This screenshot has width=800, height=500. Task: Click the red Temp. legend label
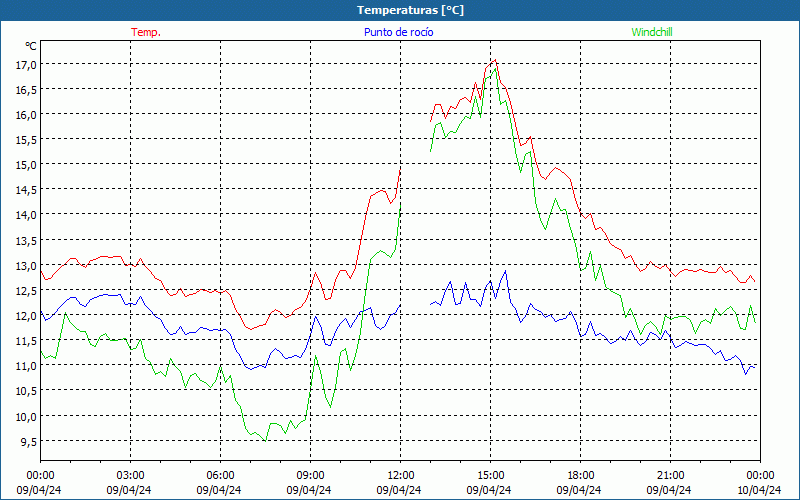tap(145, 32)
